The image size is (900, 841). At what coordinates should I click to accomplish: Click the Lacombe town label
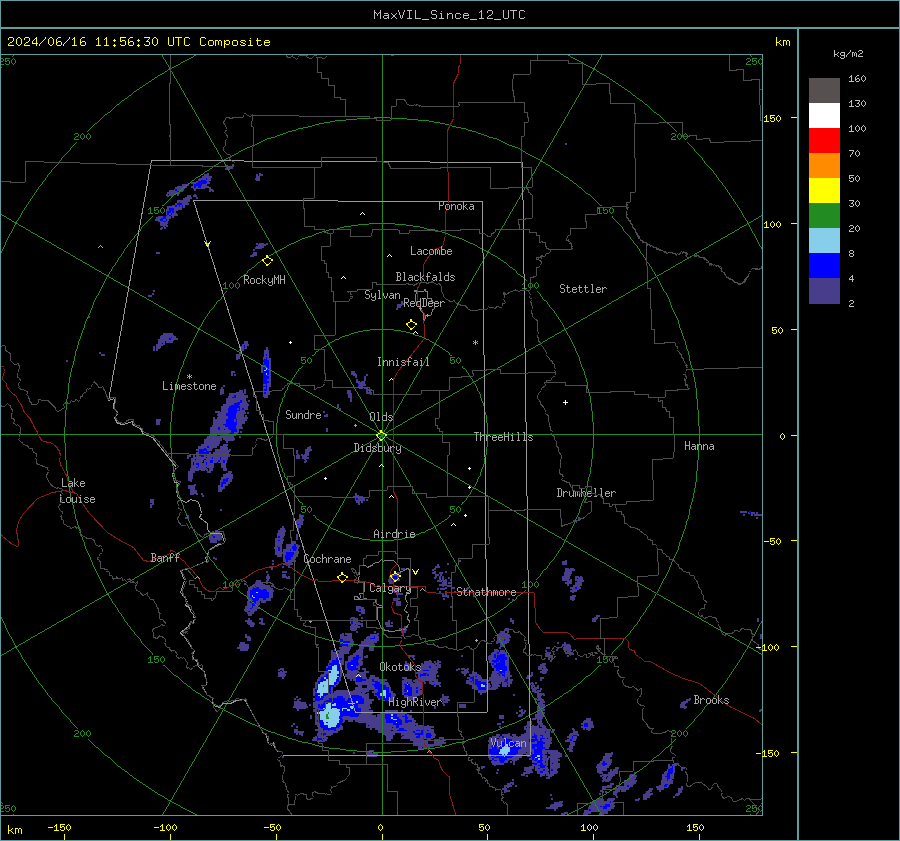point(431,251)
